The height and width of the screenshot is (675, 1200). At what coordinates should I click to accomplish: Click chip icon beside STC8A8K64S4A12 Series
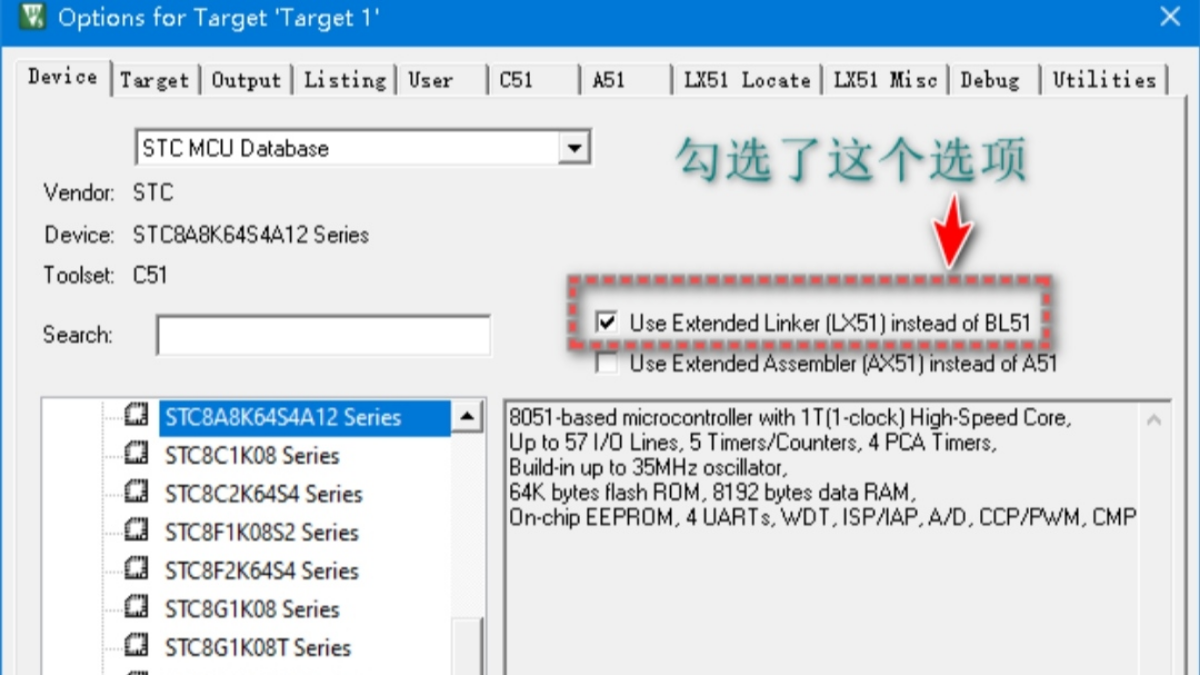click(137, 416)
